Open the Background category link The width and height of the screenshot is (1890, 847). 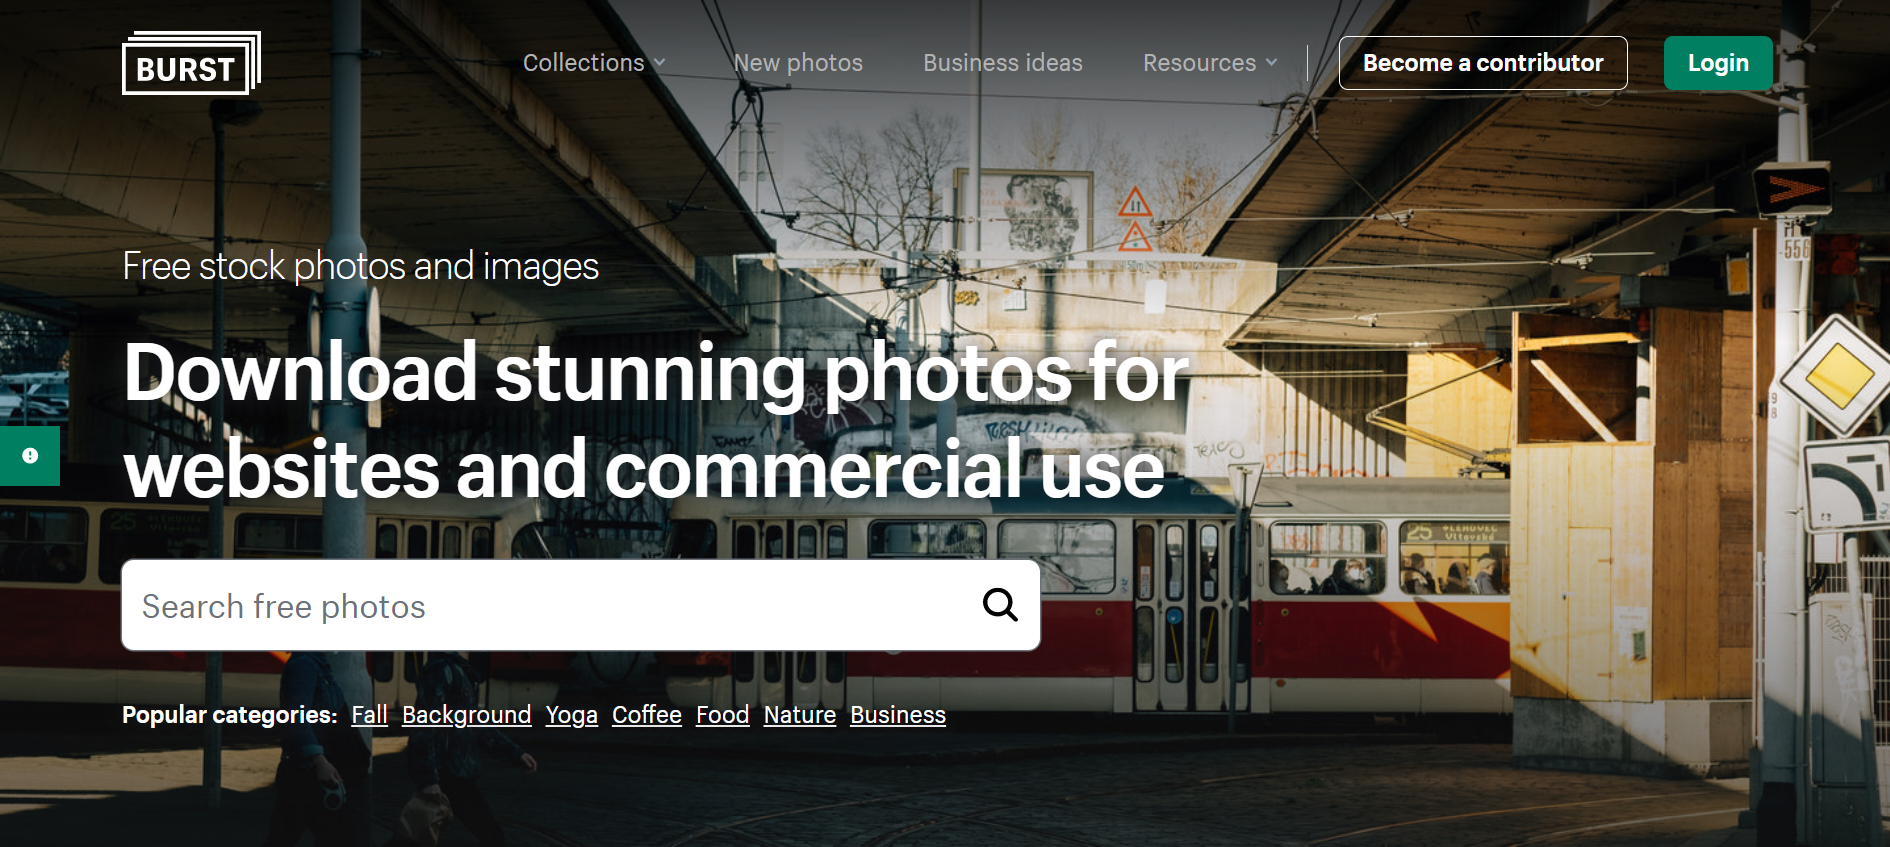(x=467, y=715)
